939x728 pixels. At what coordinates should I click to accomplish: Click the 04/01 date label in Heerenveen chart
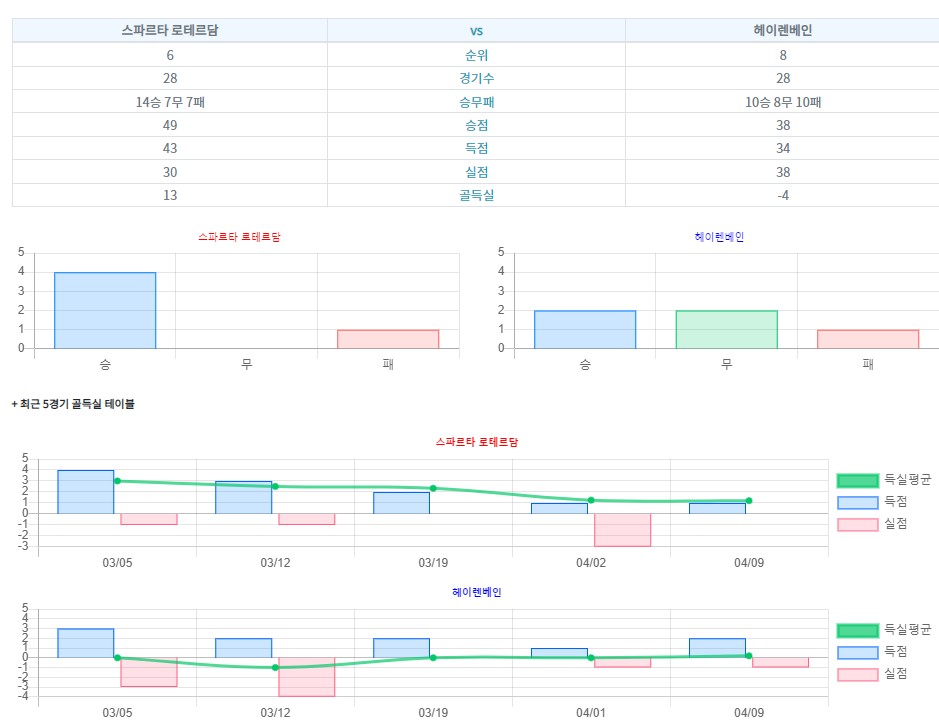[590, 712]
